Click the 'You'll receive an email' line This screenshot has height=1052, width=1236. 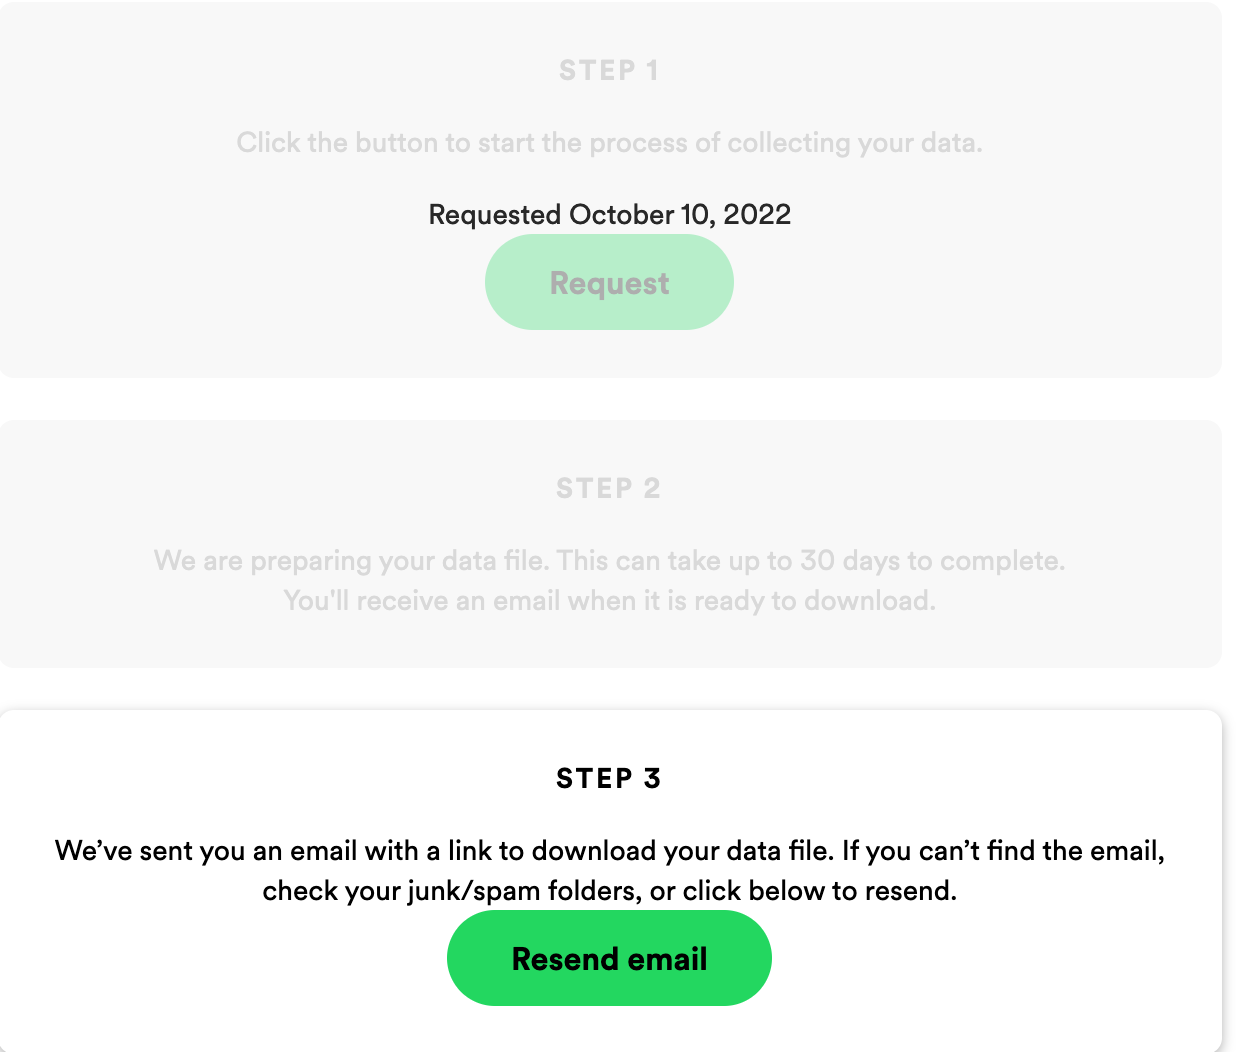[610, 601]
